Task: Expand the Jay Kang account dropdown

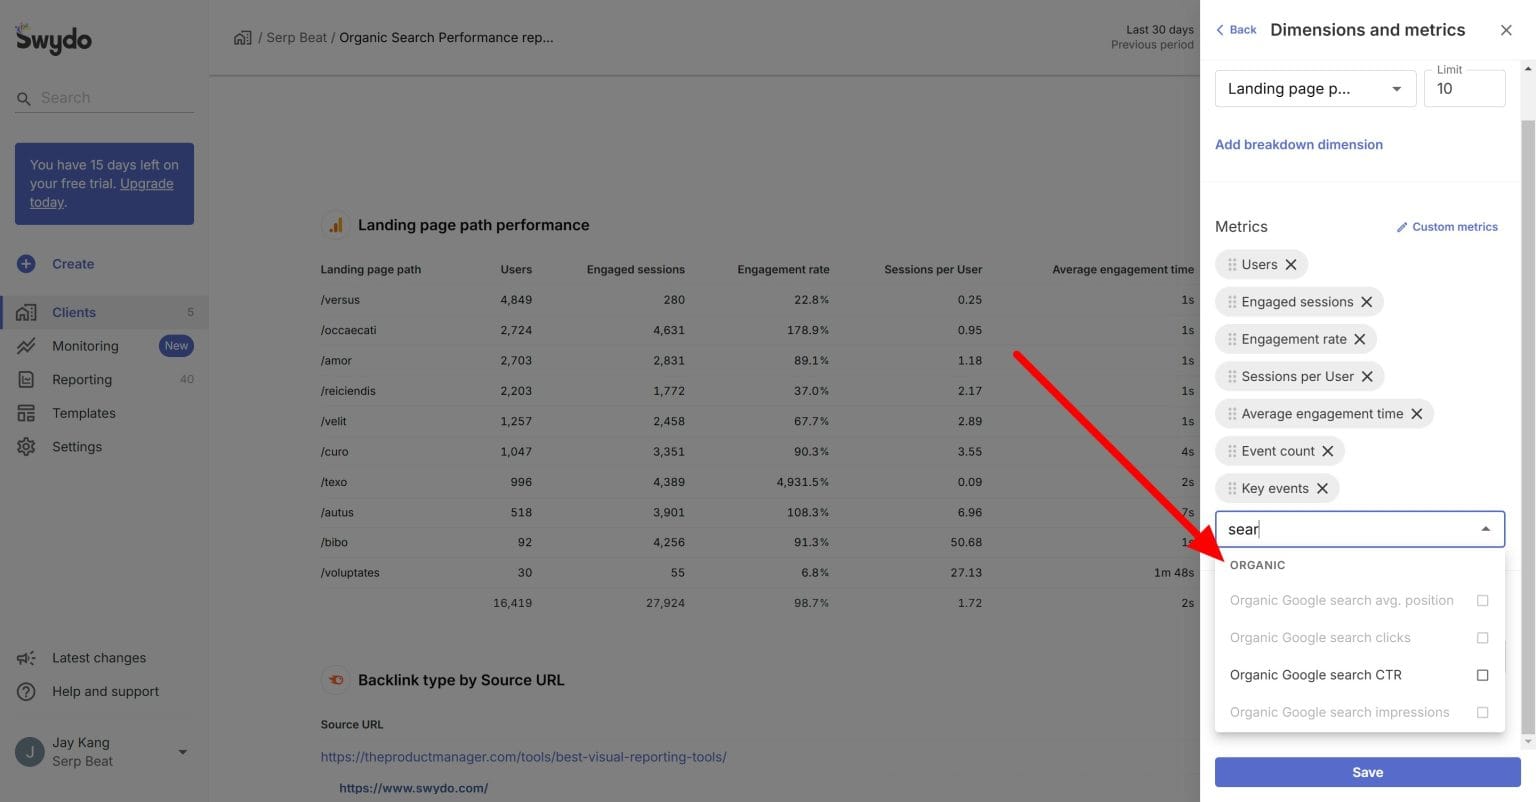Action: (x=182, y=751)
